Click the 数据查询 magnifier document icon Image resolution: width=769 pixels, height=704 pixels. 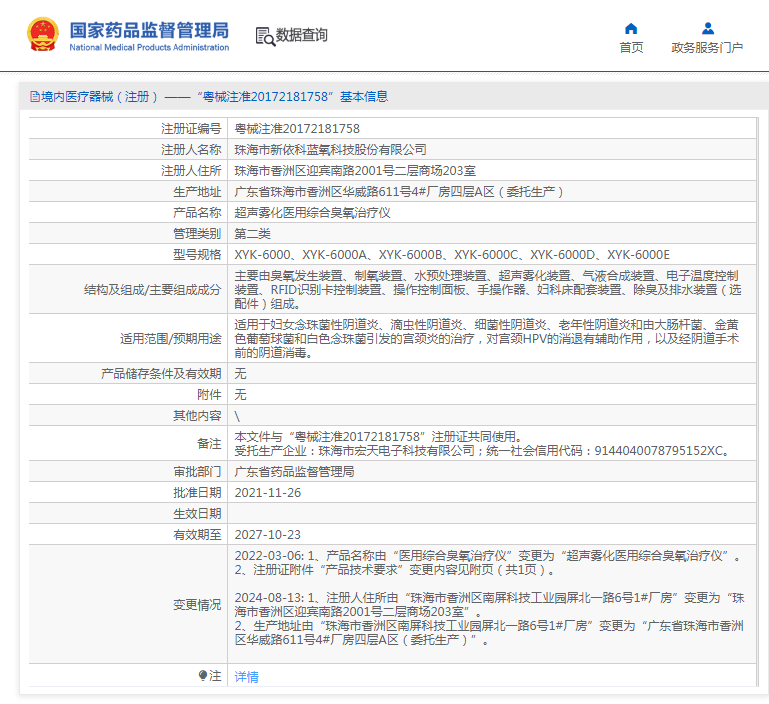click(x=265, y=36)
